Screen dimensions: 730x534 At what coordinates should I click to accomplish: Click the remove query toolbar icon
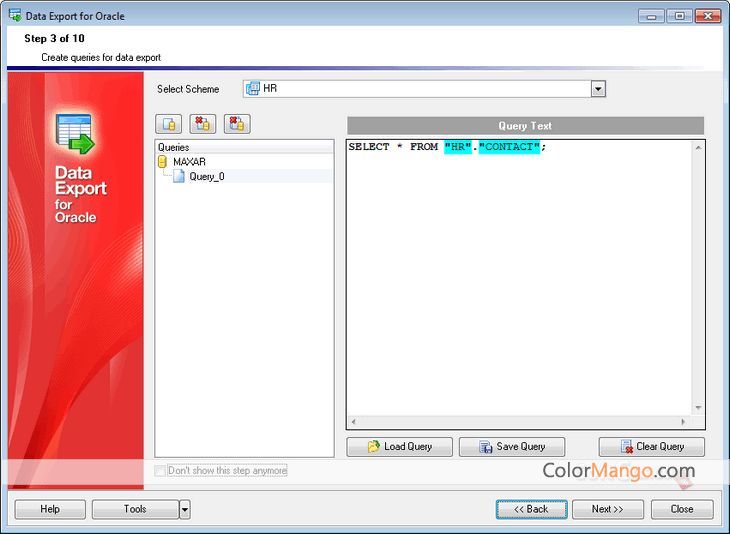pos(203,124)
